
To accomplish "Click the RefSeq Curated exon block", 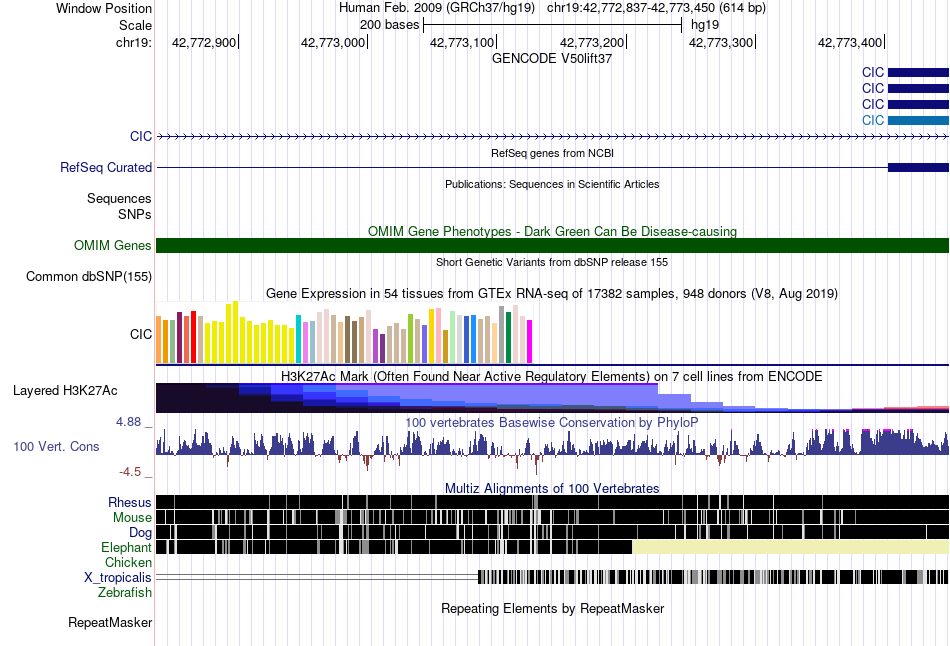I will (x=918, y=167).
